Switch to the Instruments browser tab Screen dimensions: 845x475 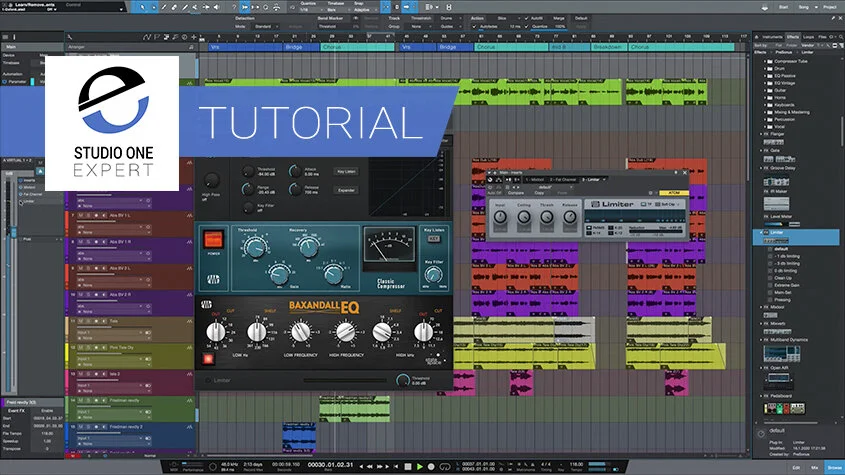pos(772,37)
